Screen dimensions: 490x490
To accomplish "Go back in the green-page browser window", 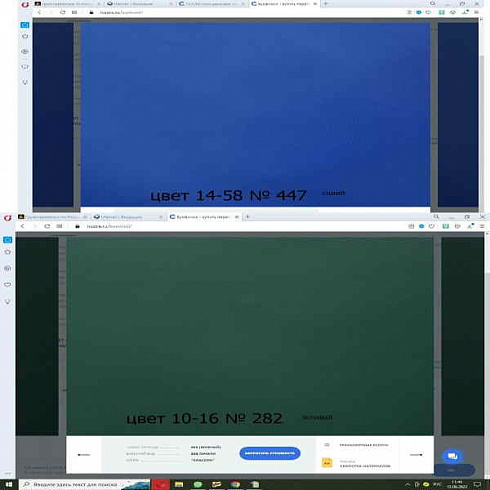I will point(22,226).
